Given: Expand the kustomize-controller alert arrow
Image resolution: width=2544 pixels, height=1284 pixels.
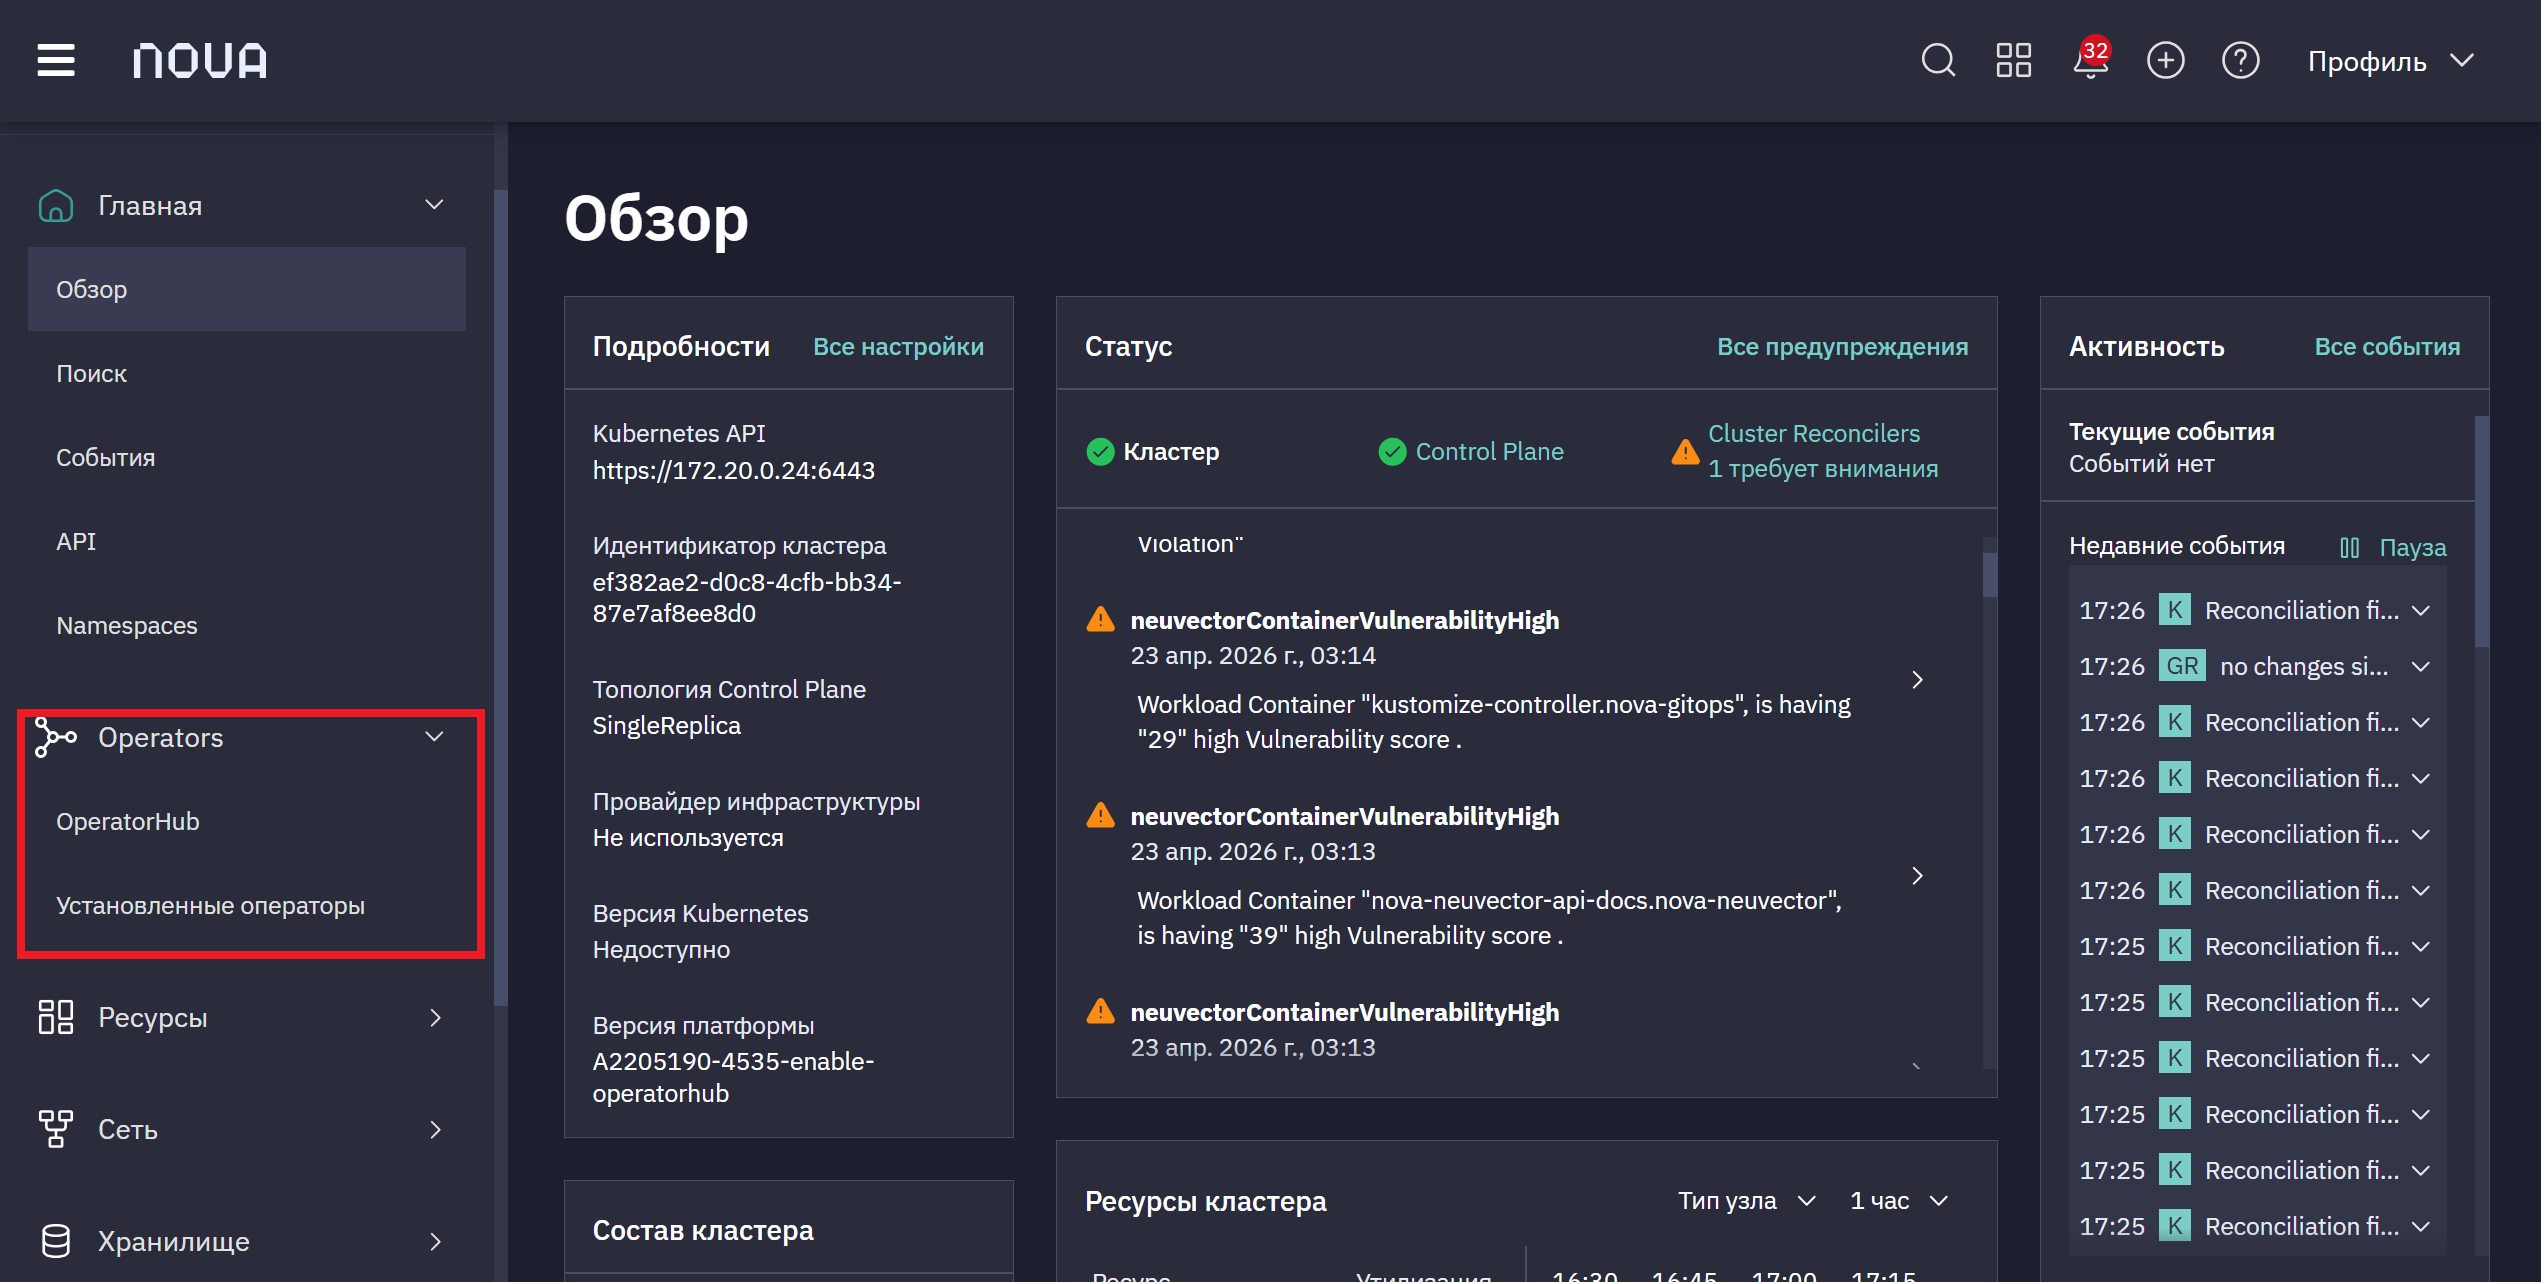Looking at the screenshot, I should (x=1918, y=680).
